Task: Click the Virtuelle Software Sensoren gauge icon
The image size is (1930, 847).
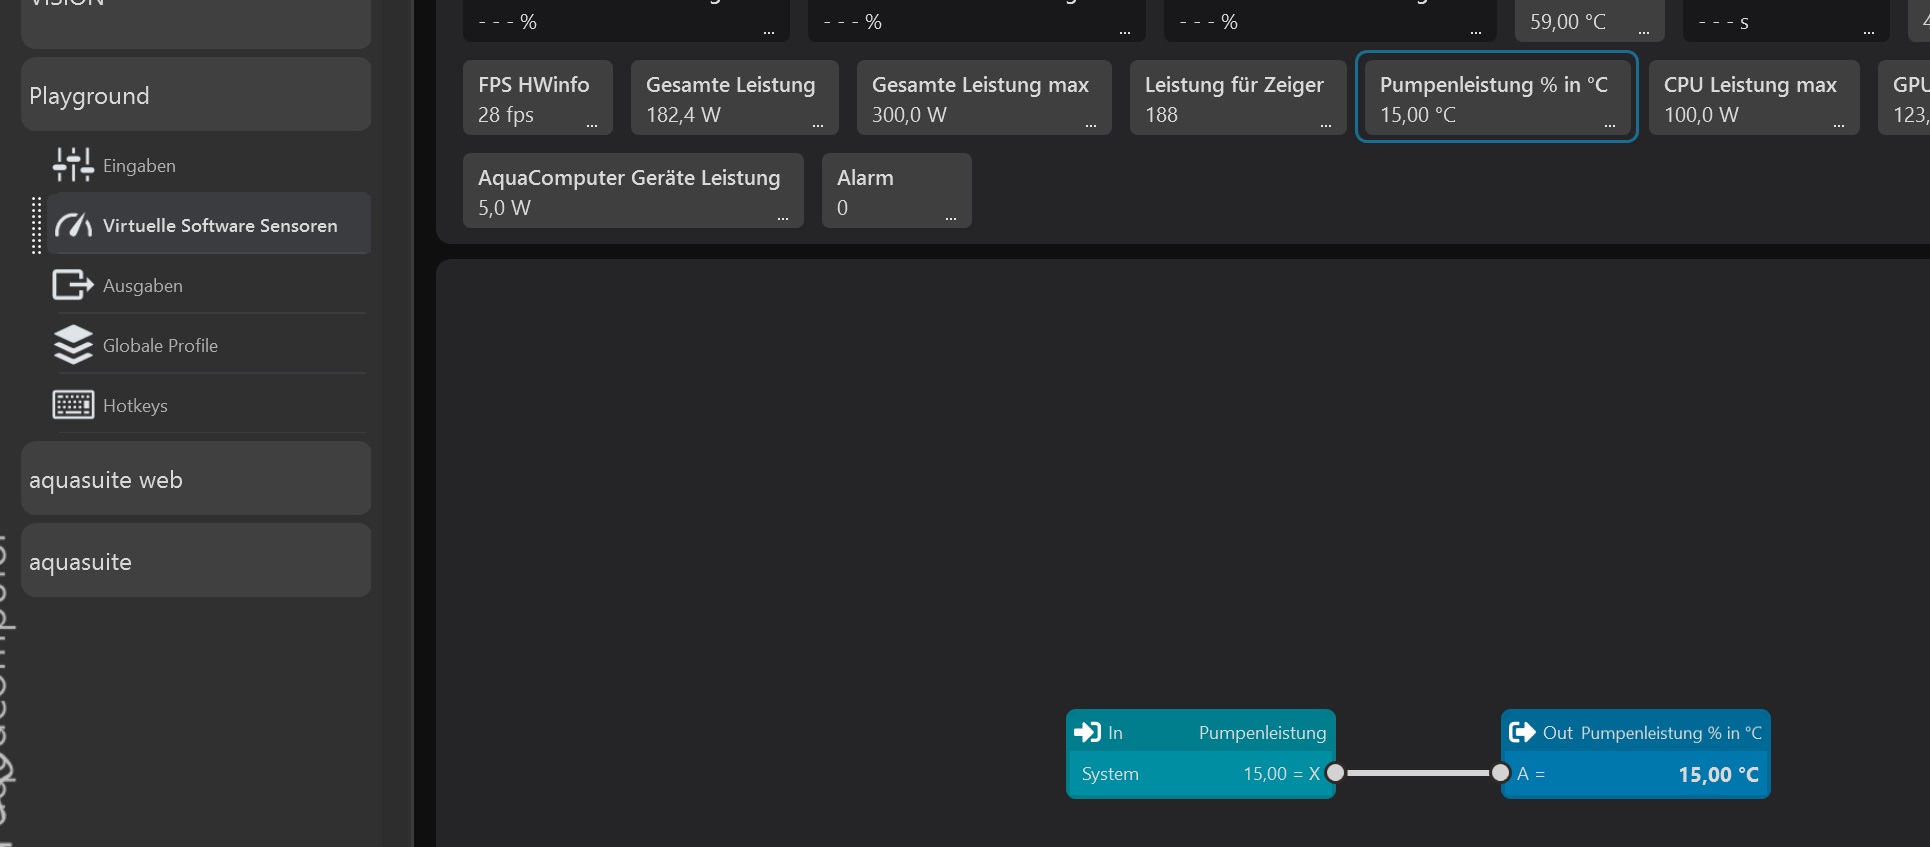Action: 73,226
